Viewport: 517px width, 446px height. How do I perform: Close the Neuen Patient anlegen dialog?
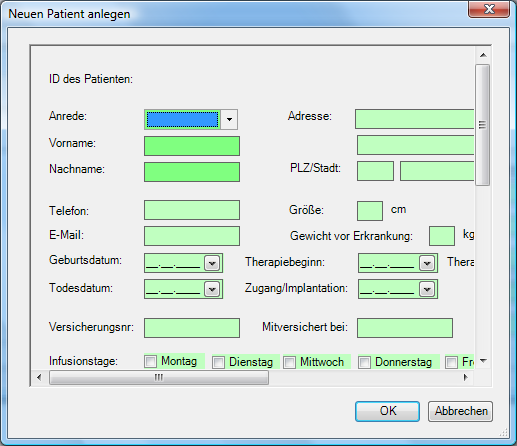tap(489, 9)
